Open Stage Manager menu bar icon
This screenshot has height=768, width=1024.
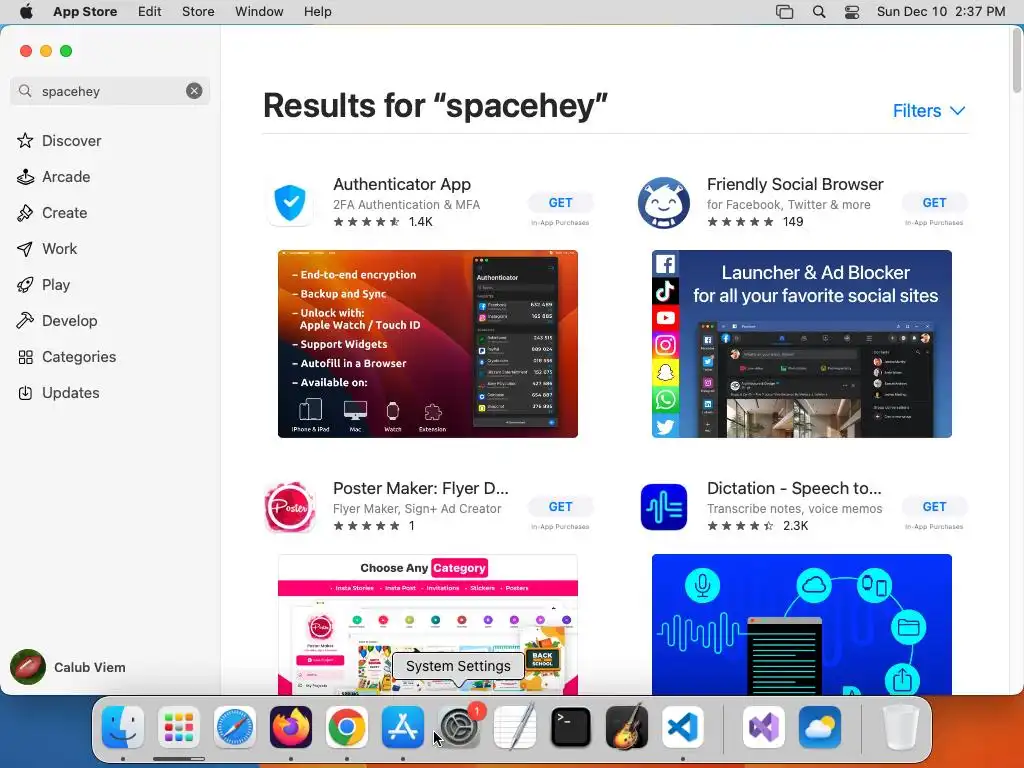pos(784,11)
